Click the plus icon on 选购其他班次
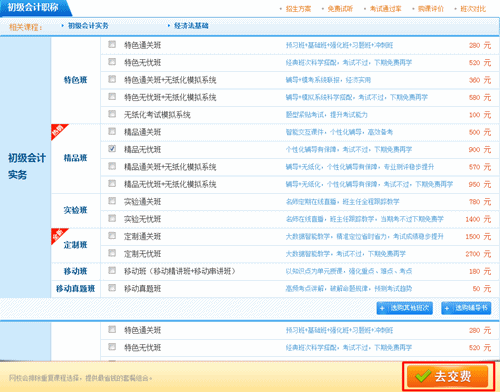 (382, 308)
